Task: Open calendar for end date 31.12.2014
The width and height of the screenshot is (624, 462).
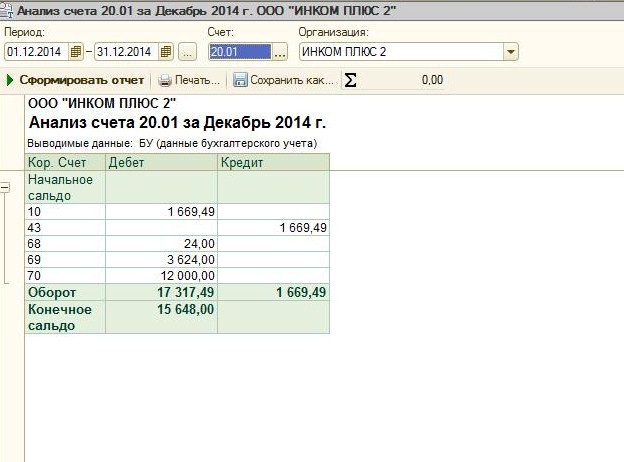Action: (166, 52)
